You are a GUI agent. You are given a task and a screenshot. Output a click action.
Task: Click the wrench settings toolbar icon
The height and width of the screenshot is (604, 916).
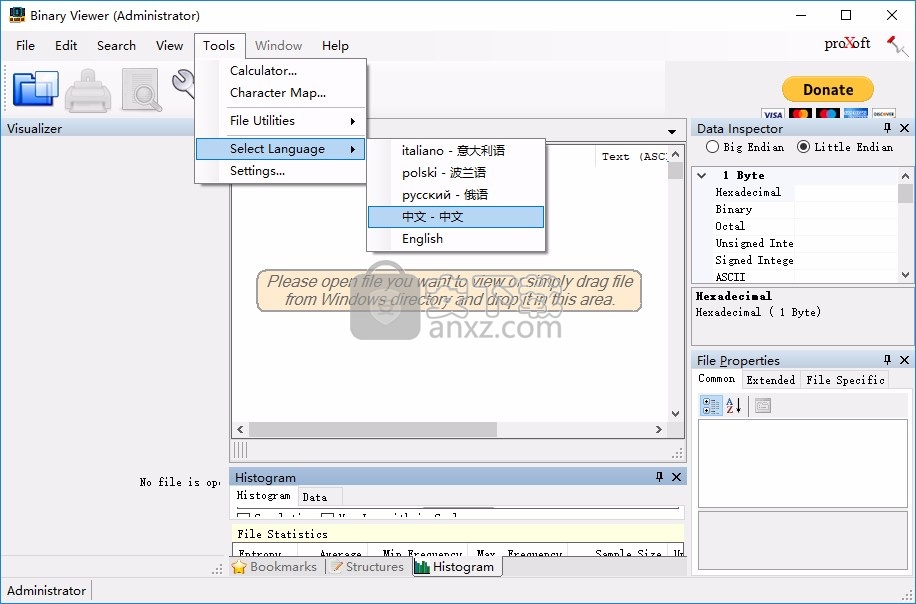coord(183,84)
